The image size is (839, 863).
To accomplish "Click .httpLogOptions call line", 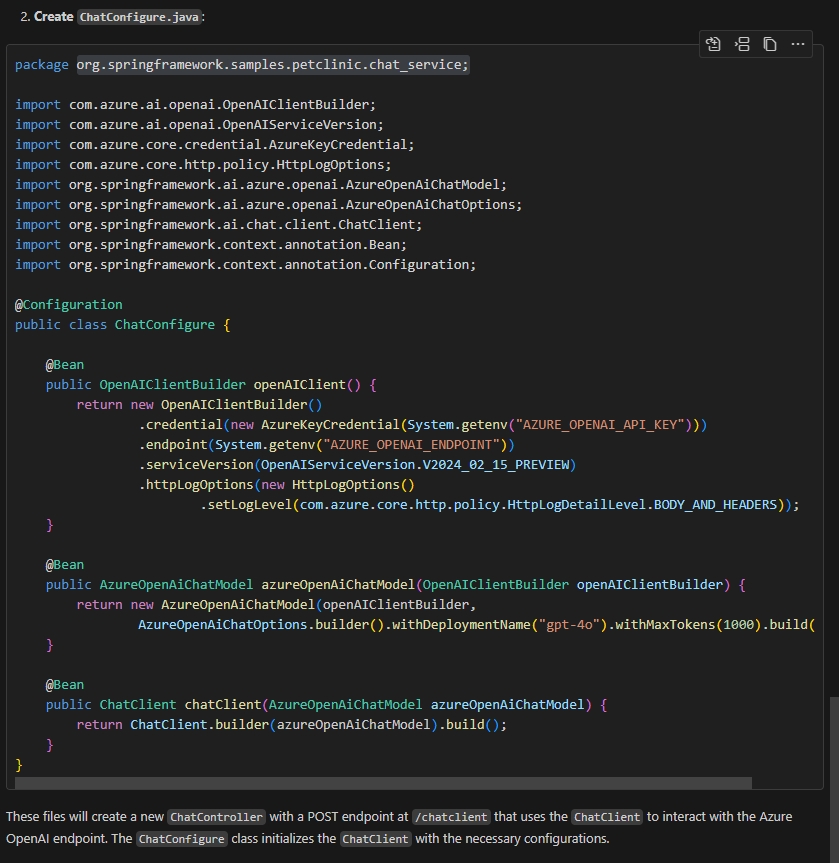I will click(277, 485).
